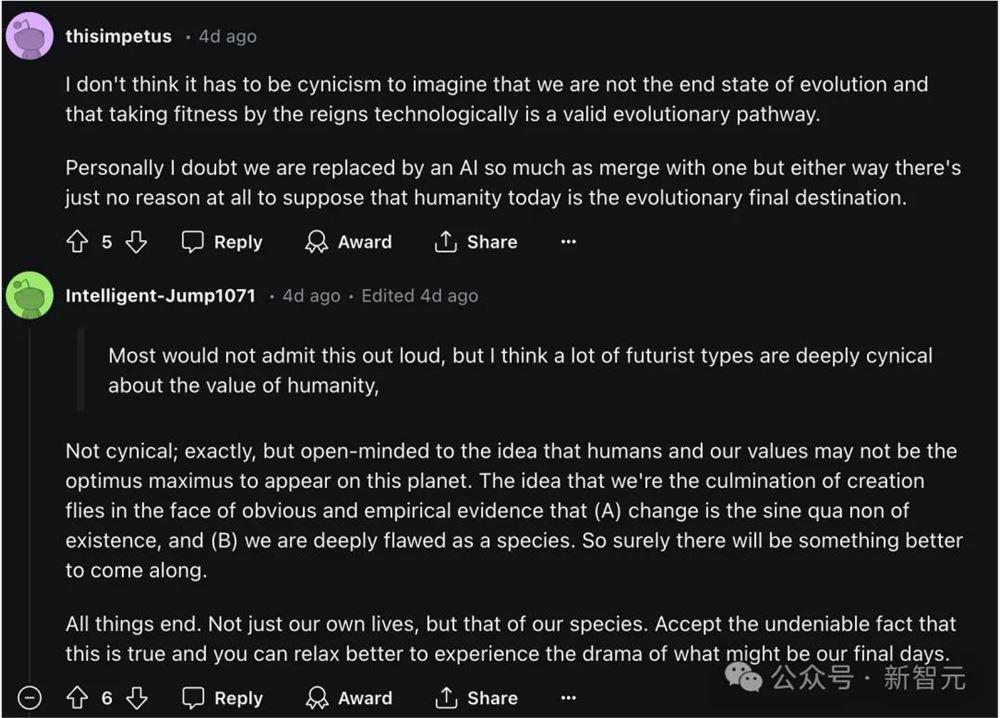
Task: Click the Edited 4d ago label
Action: click(419, 296)
